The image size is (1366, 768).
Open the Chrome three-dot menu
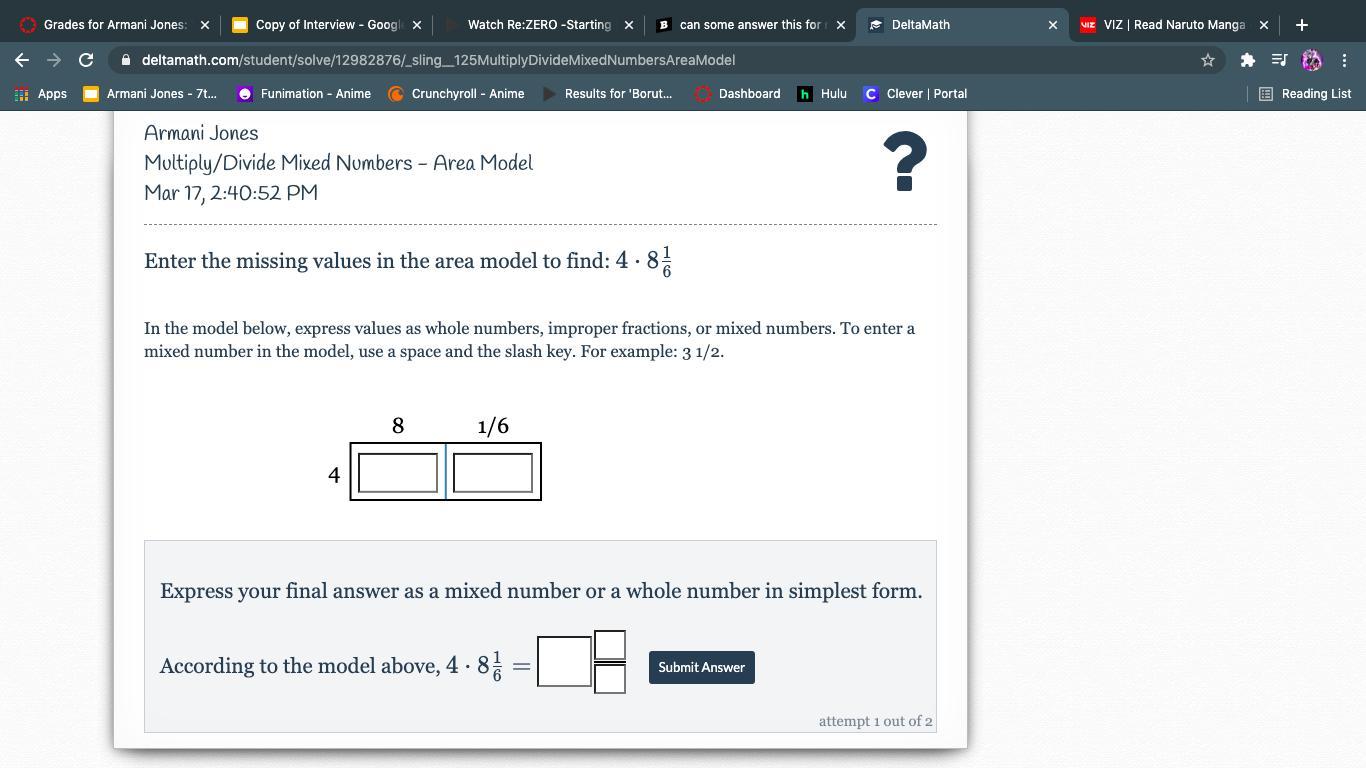1344,60
